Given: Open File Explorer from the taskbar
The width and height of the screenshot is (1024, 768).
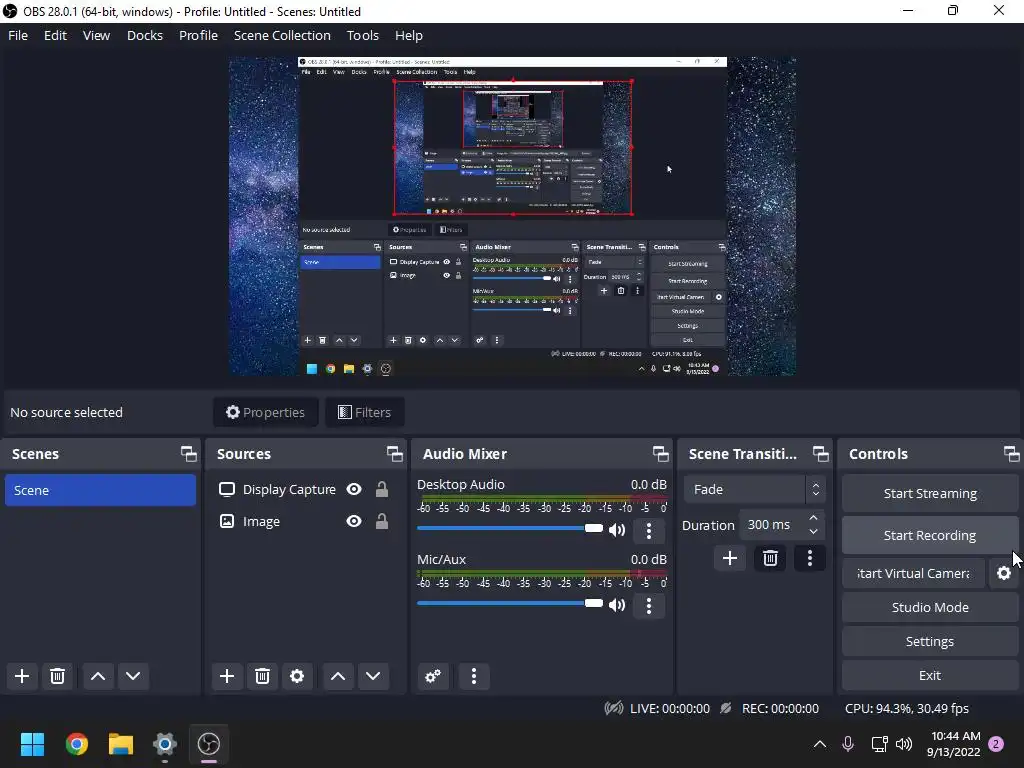Looking at the screenshot, I should 121,744.
